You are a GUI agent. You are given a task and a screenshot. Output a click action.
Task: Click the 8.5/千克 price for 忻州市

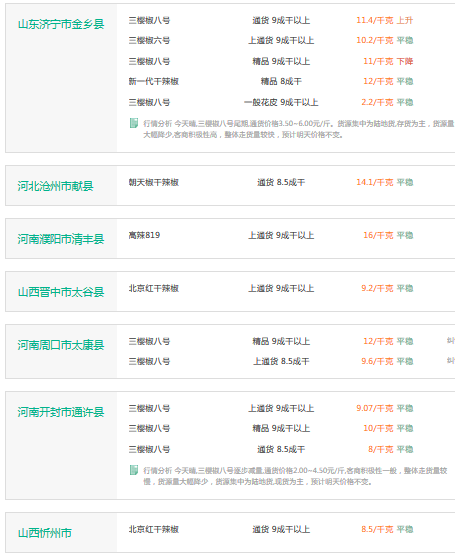point(377,529)
